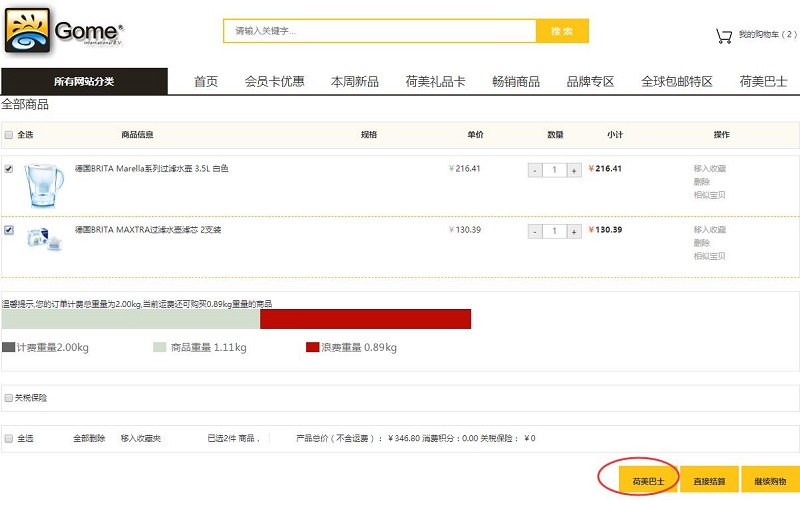
Task: Click the Gome logo
Action: 63,31
